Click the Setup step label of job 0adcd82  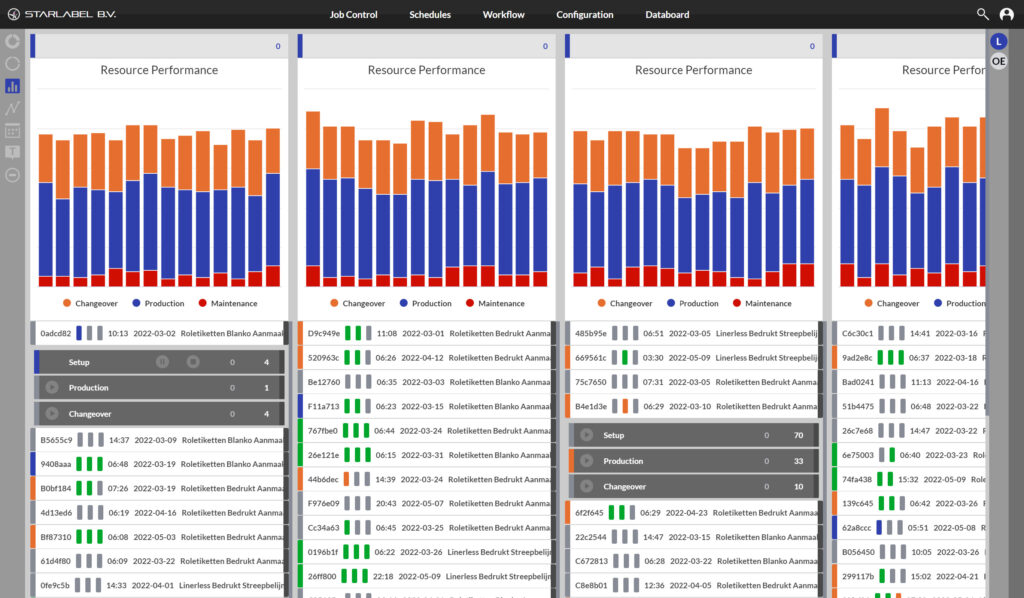[79, 362]
